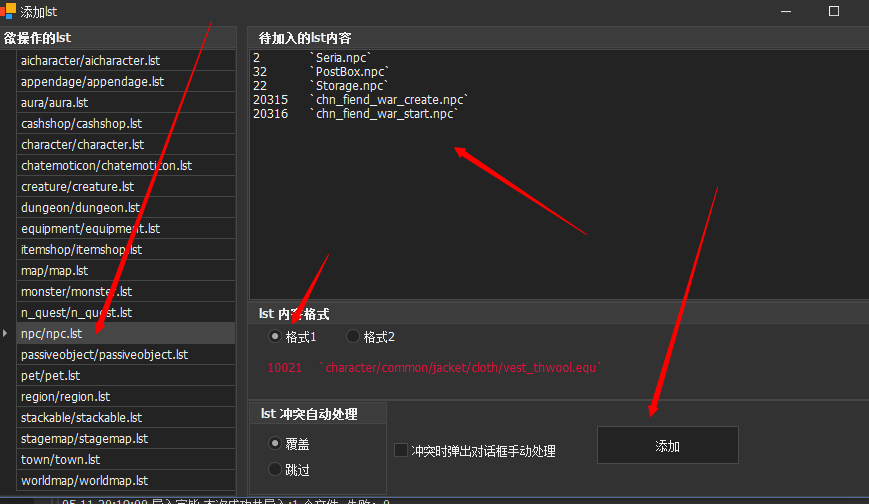The image size is (869, 504).
Task: Pick the monster/monster.lst entry
Action: [76, 292]
